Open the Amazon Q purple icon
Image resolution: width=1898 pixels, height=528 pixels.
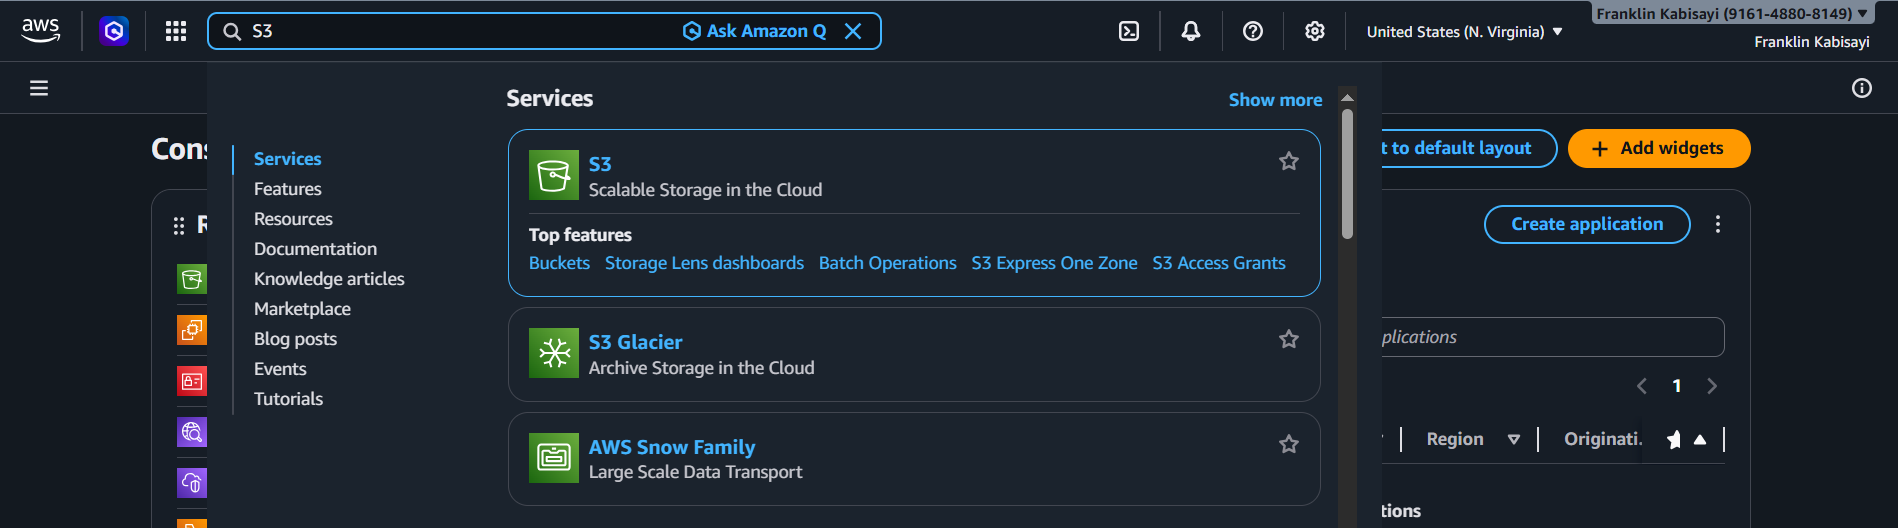[114, 31]
